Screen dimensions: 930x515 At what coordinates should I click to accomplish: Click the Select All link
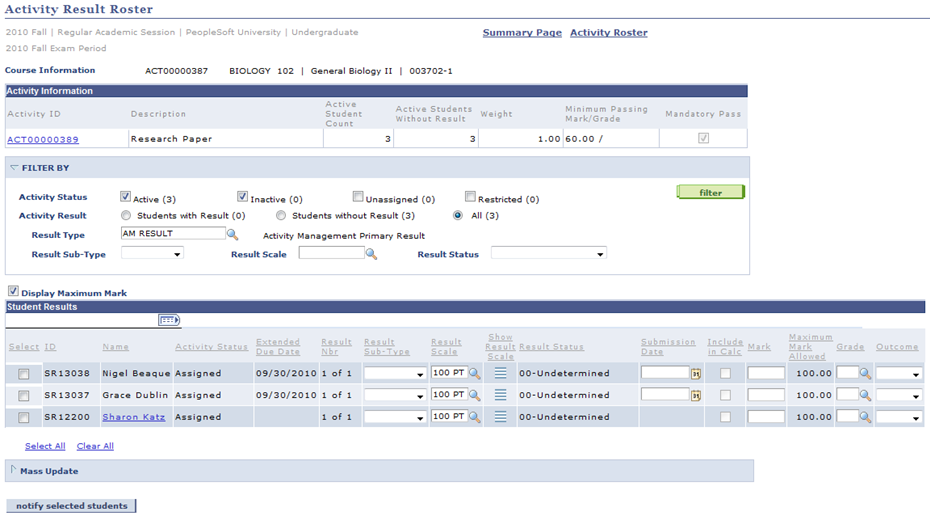click(45, 446)
